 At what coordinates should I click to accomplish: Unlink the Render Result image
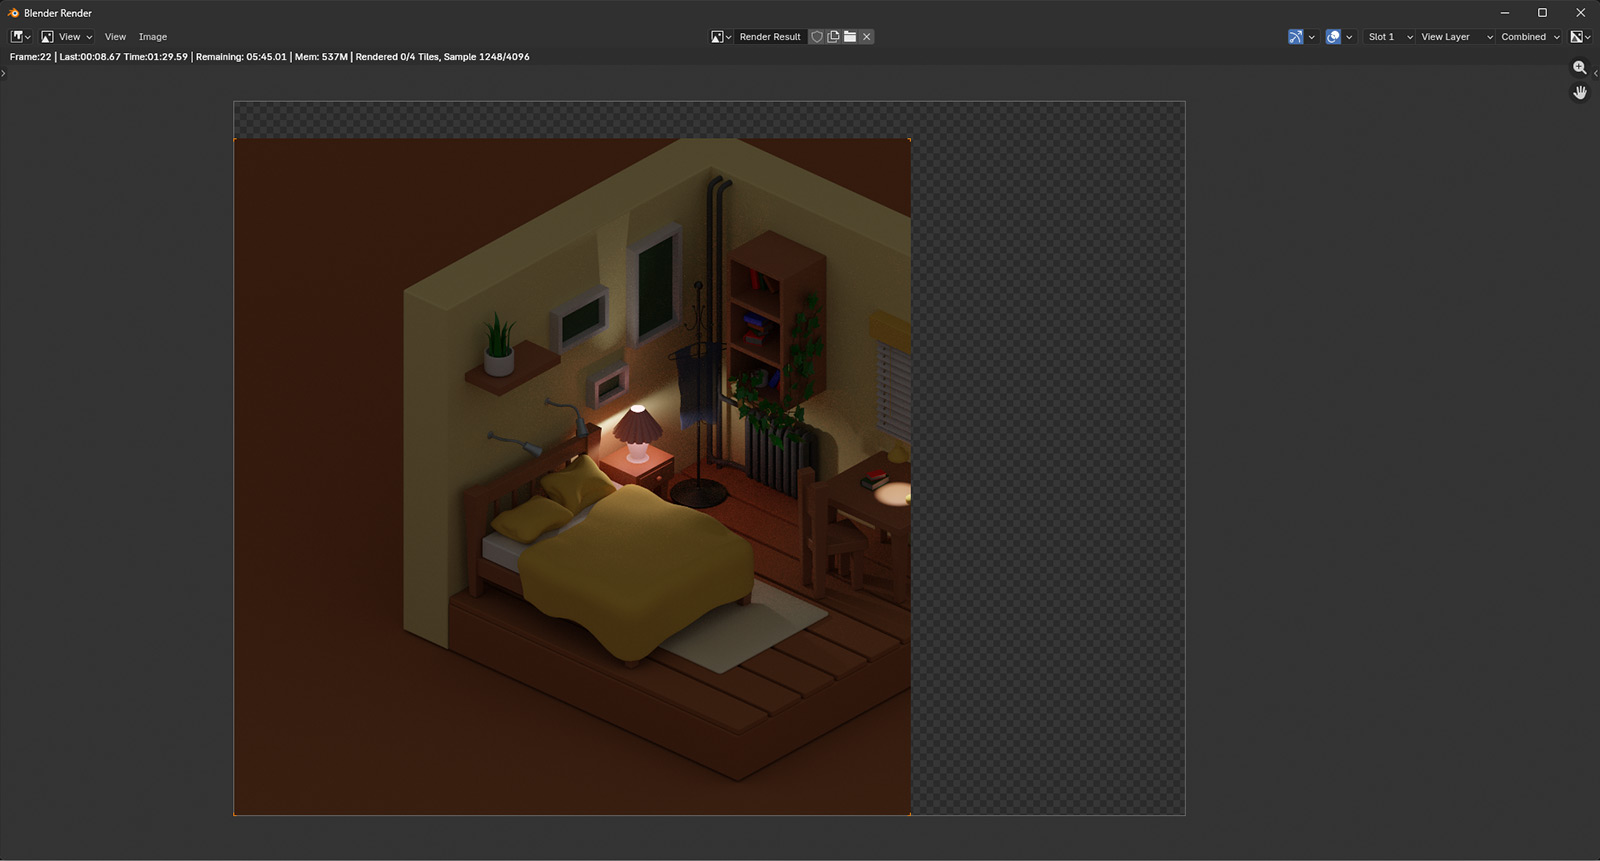867,37
